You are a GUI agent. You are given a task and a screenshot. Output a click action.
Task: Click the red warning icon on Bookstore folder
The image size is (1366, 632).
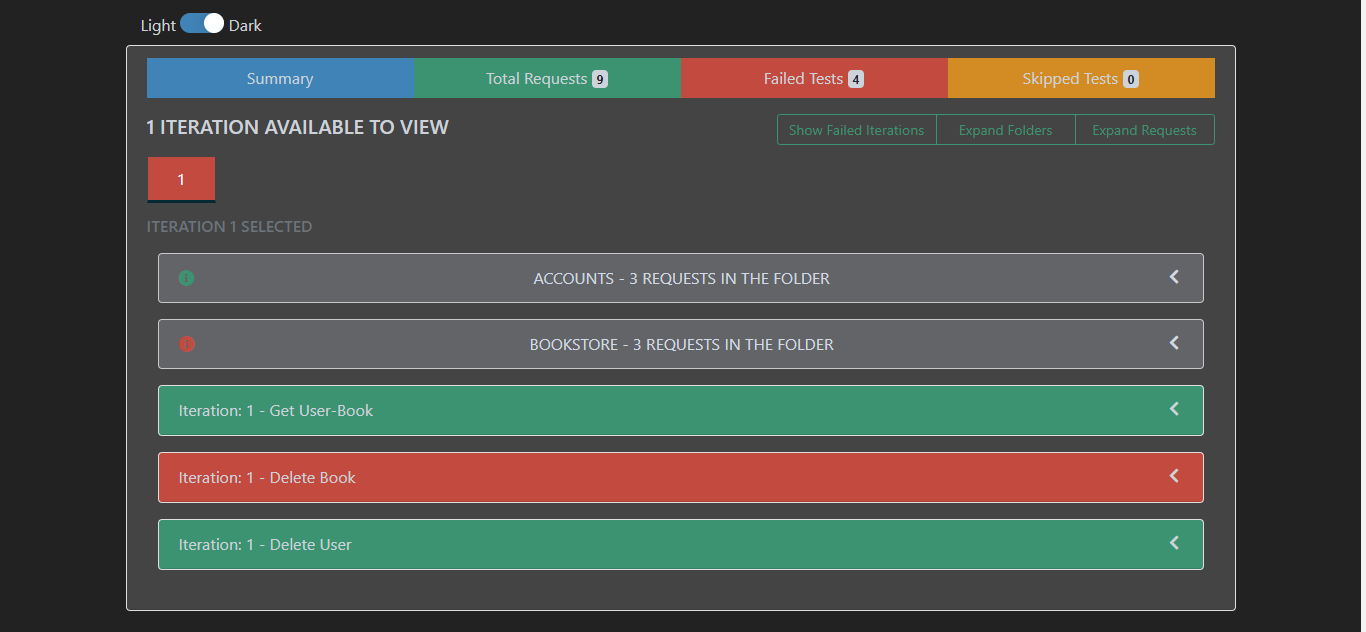(186, 344)
